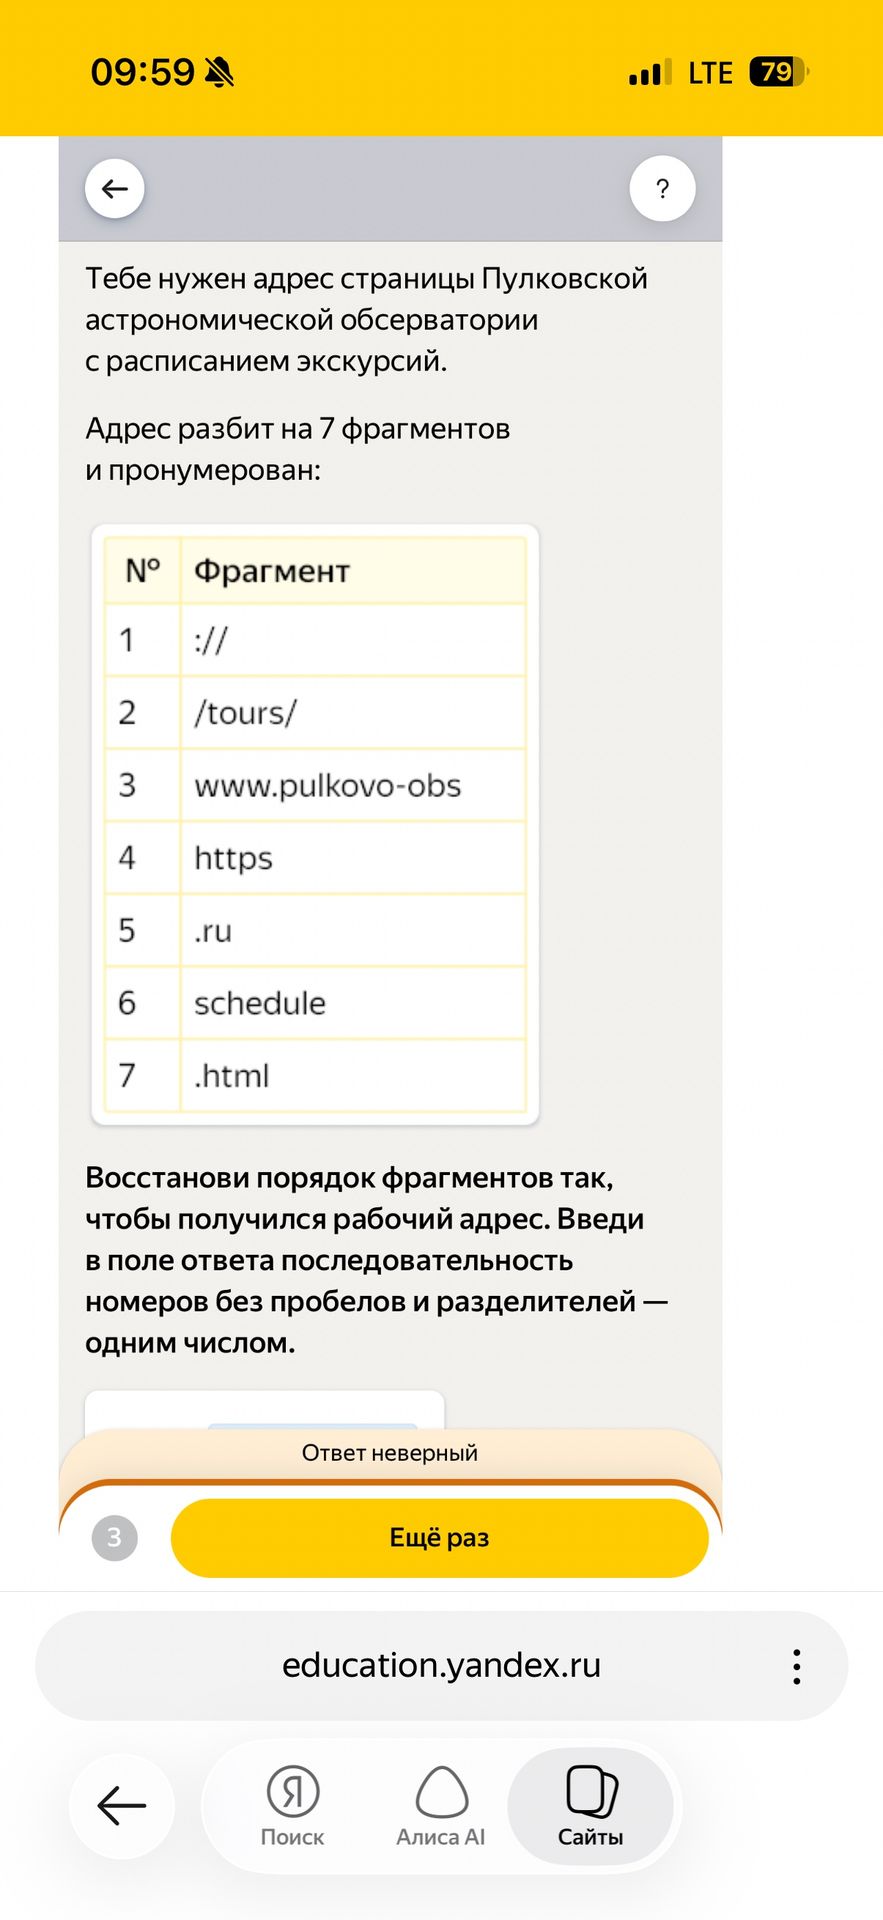Select the '.ru' fragment cell

[353, 930]
